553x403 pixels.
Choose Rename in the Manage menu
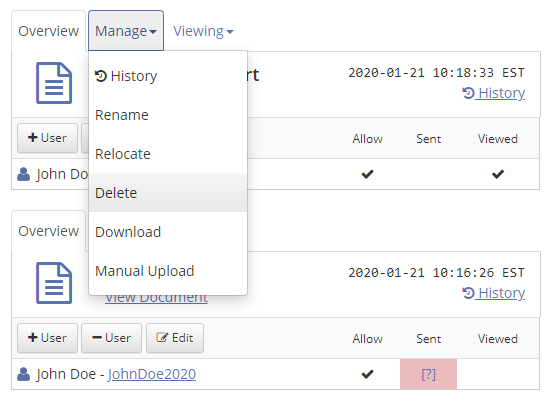[x=168, y=115]
